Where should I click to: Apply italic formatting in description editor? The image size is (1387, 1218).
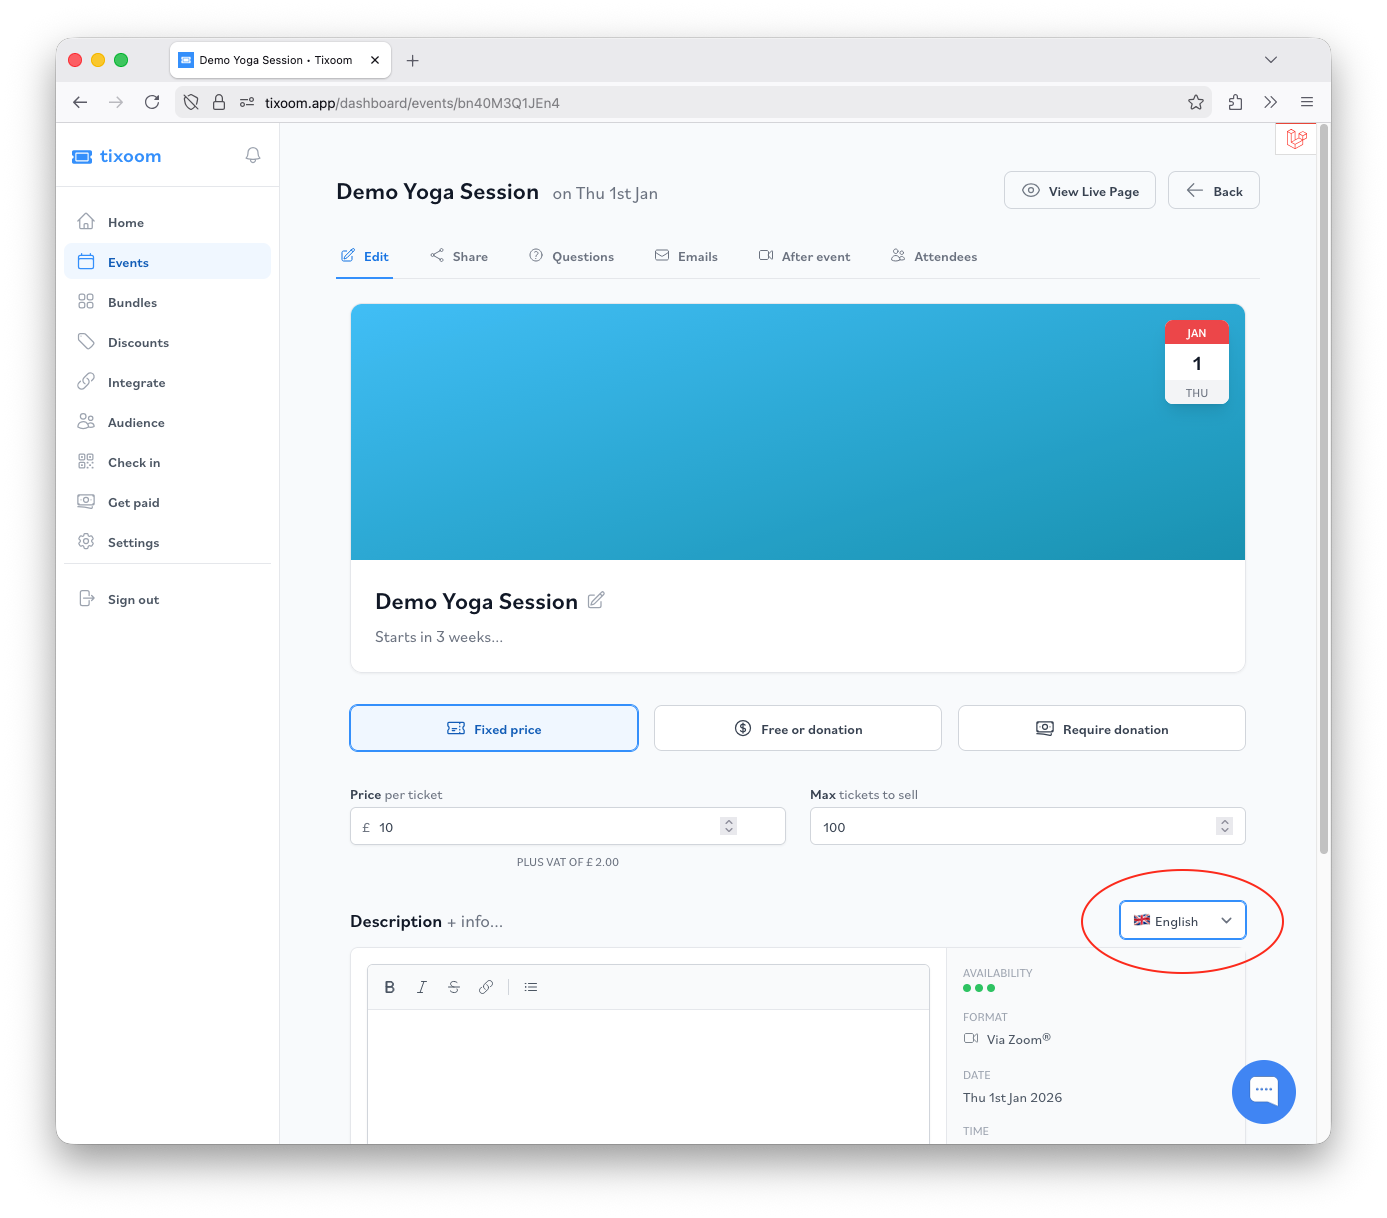(x=422, y=987)
